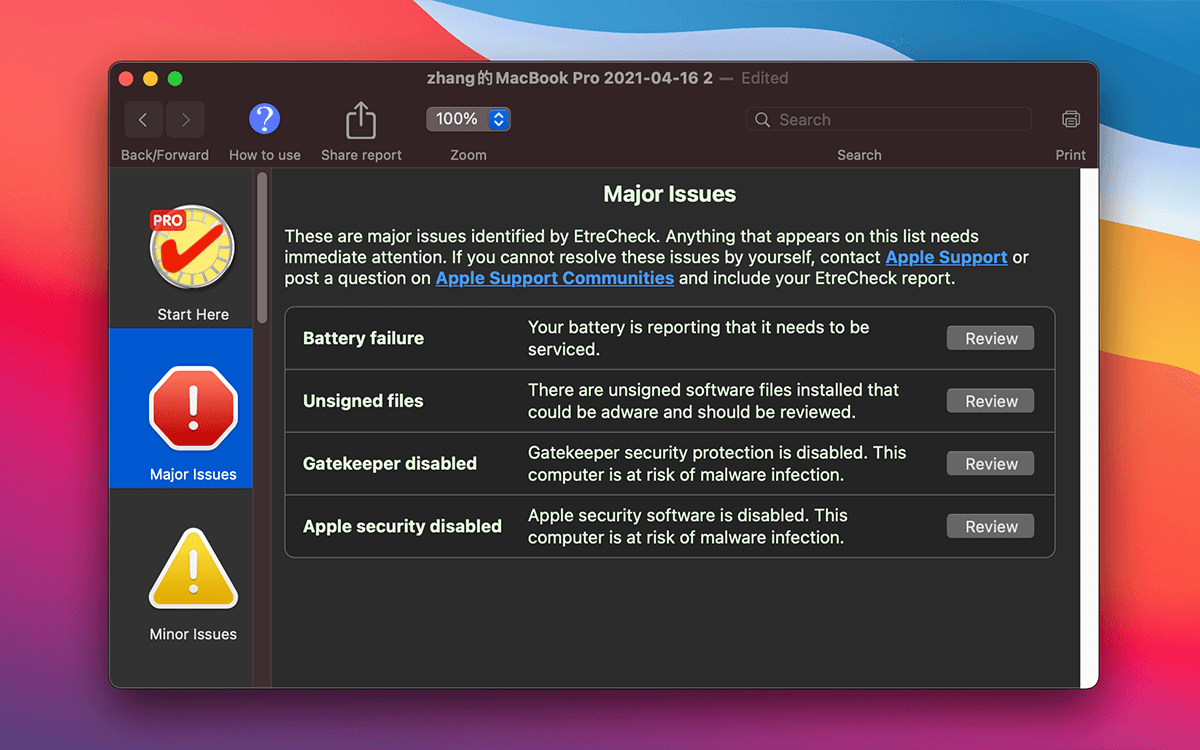
Task: Open the Apple Support Communities link
Action: (555, 278)
